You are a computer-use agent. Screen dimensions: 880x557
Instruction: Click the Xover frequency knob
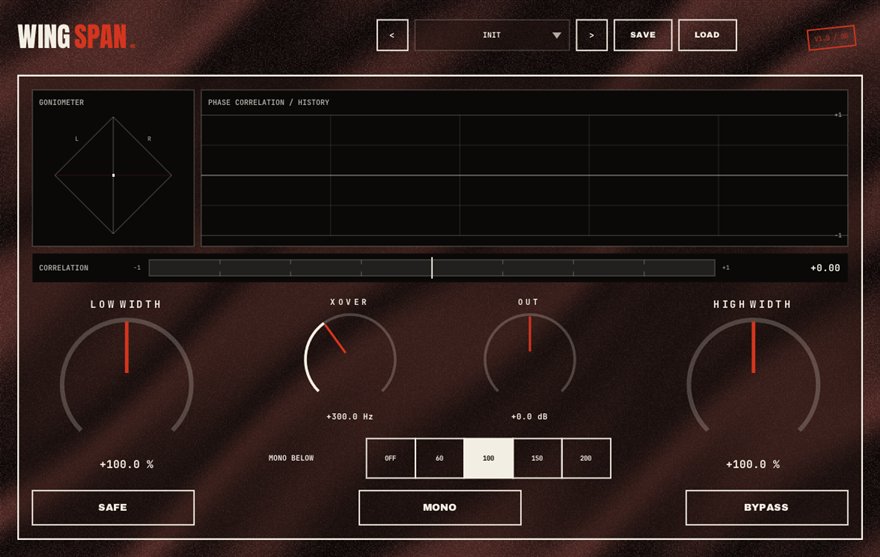click(x=350, y=353)
